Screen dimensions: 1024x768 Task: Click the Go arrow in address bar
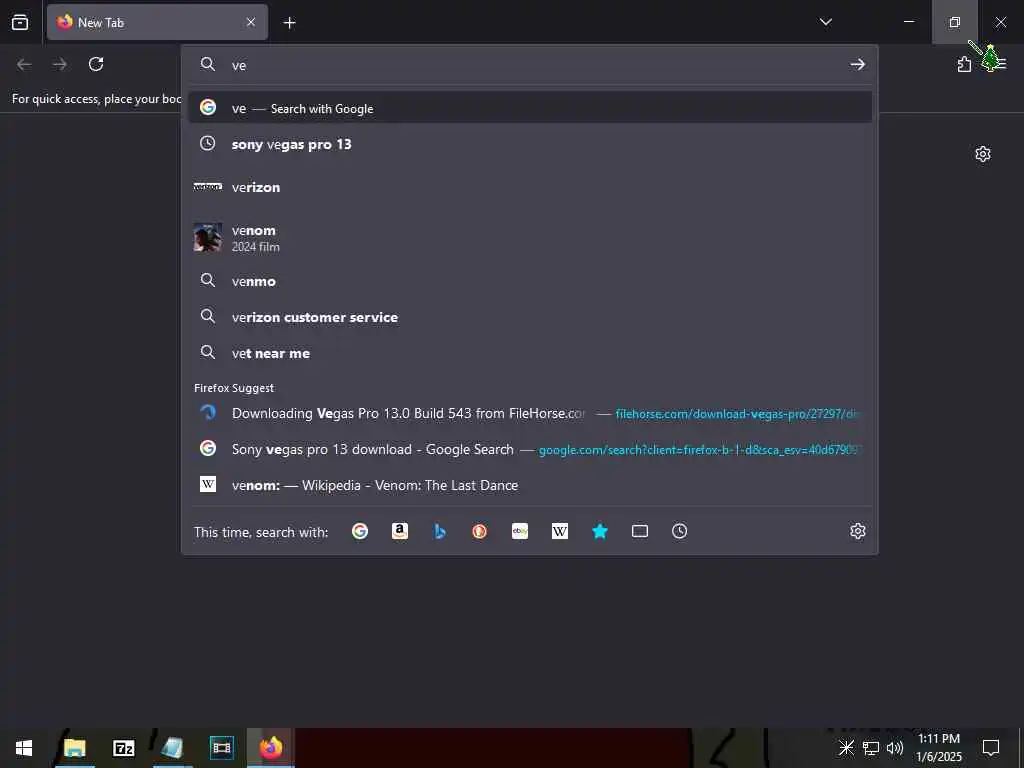click(857, 64)
